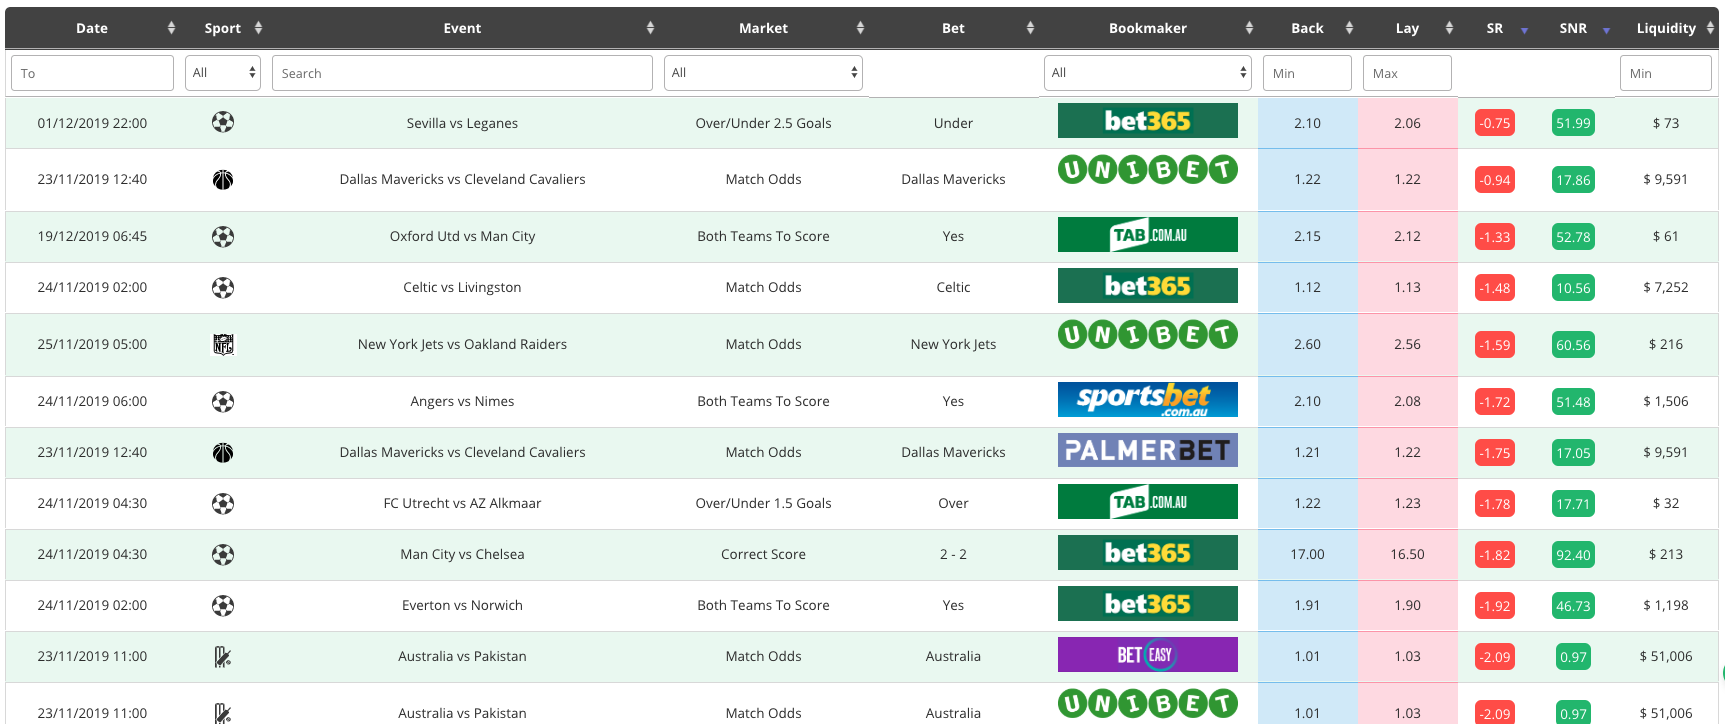This screenshot has height=724, width=1725.
Task: Click the bet365 logo for Sevilla vs Leganes
Action: [x=1148, y=121]
